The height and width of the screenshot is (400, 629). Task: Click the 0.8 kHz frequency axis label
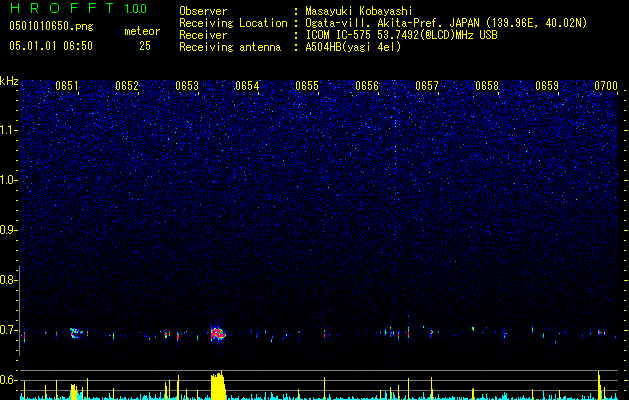tap(8, 280)
